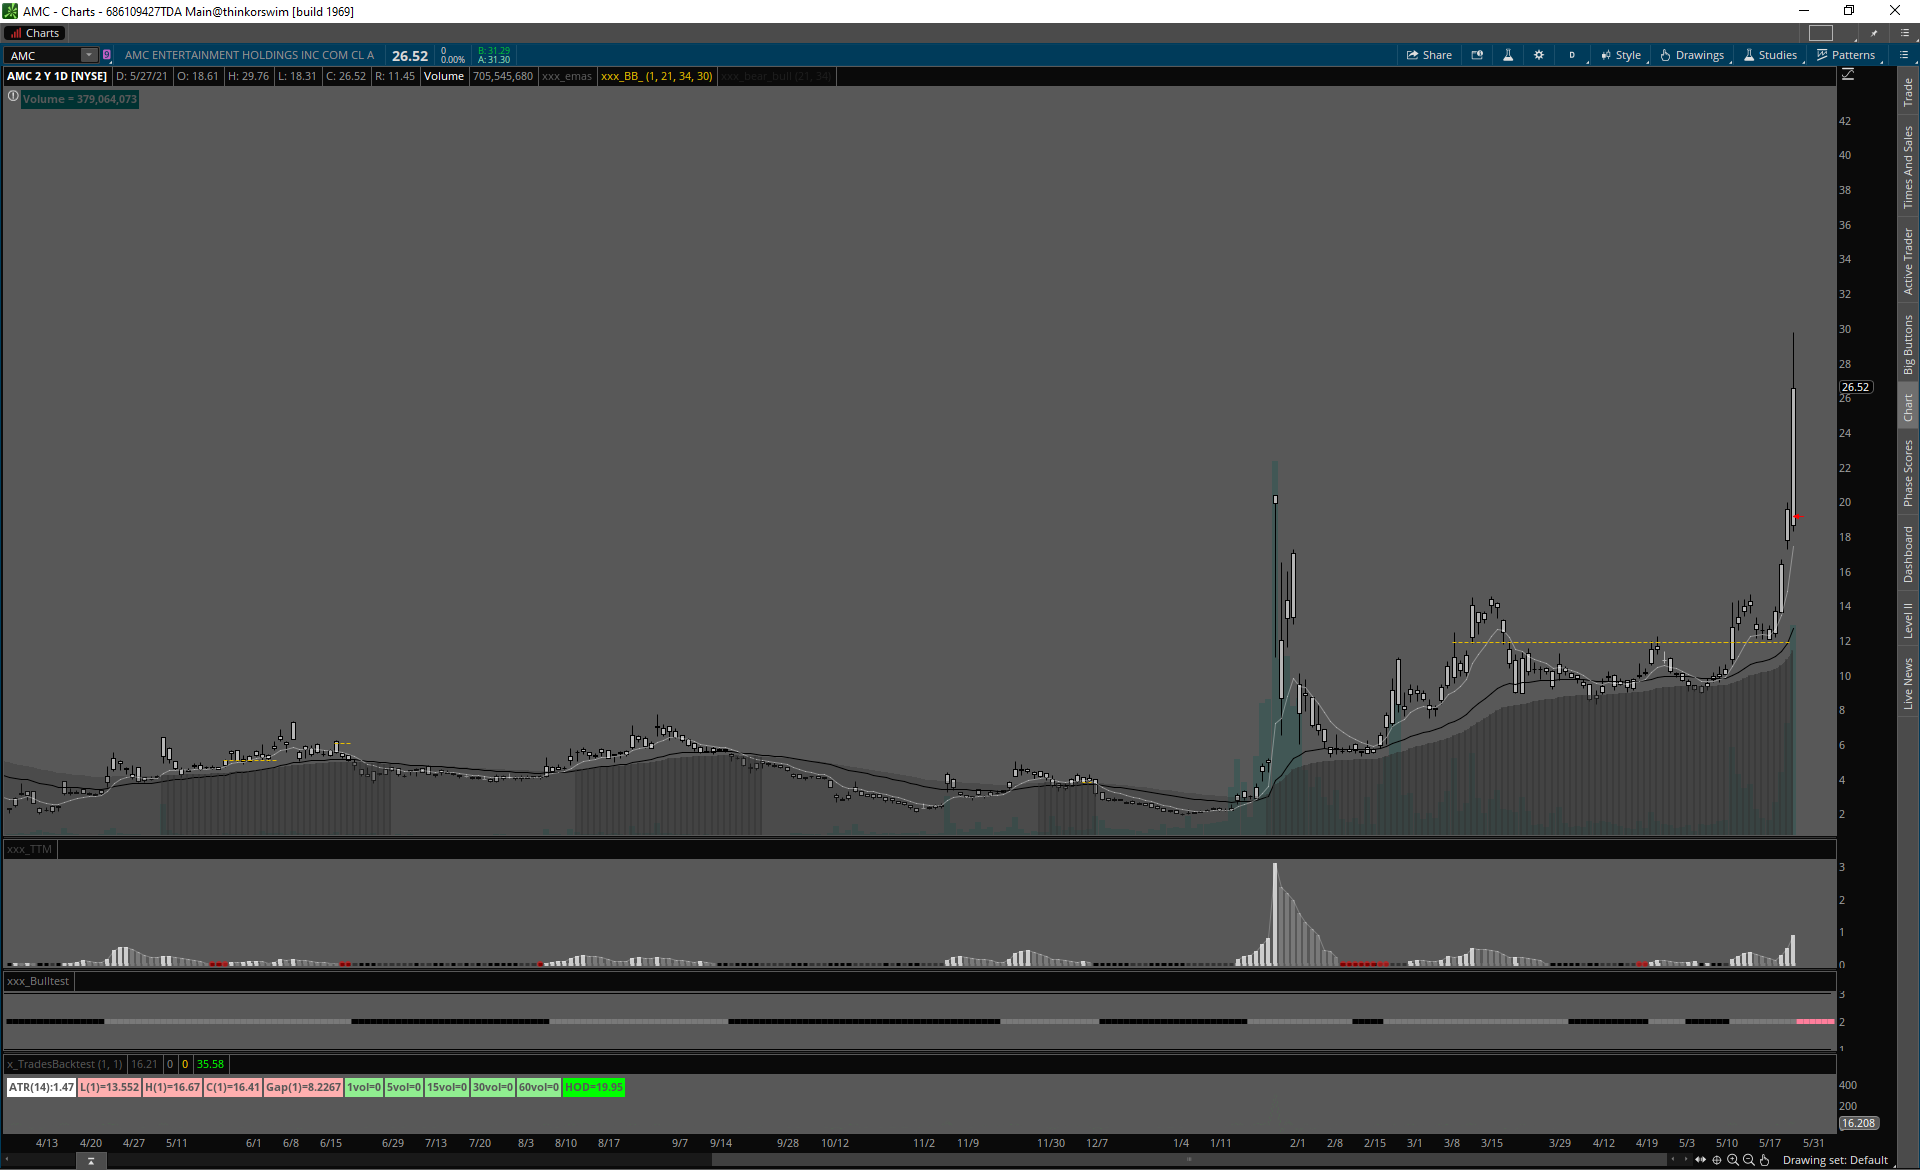Click the zoom out magnifier icon
The width and height of the screenshot is (1920, 1170).
pos(1749,1160)
